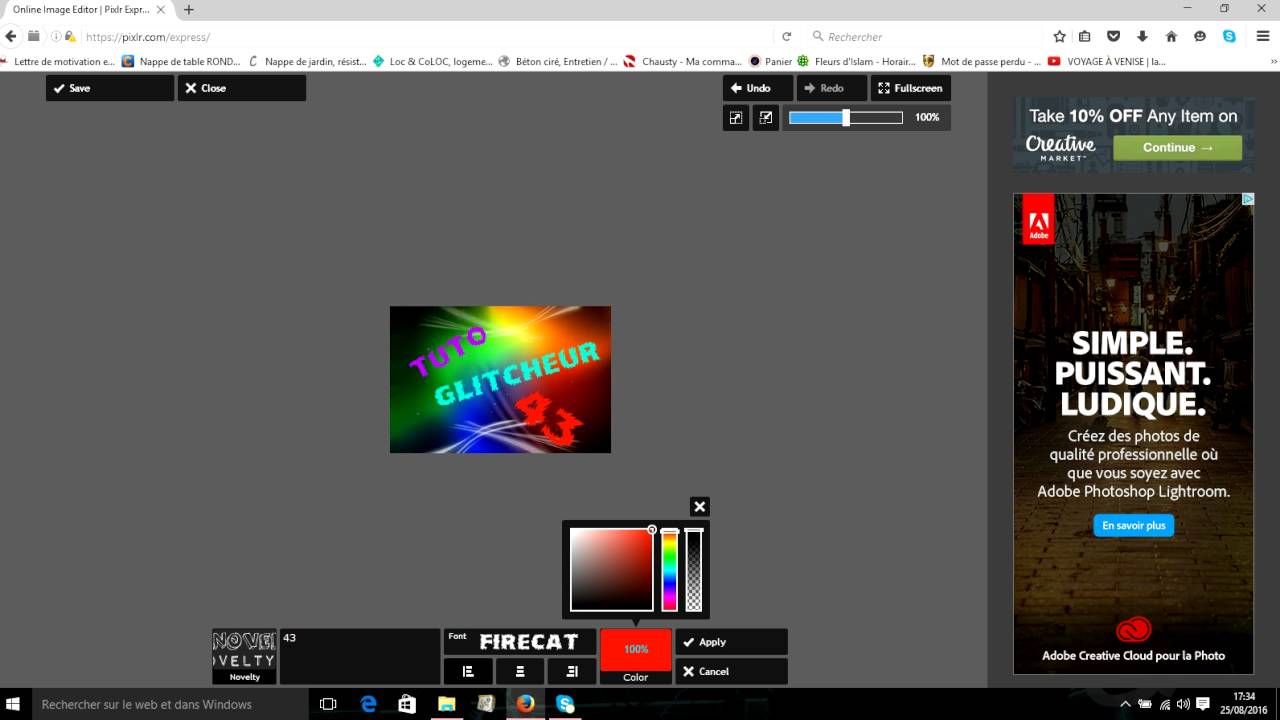
Task: Click the text input containing 43
Action: point(360,656)
